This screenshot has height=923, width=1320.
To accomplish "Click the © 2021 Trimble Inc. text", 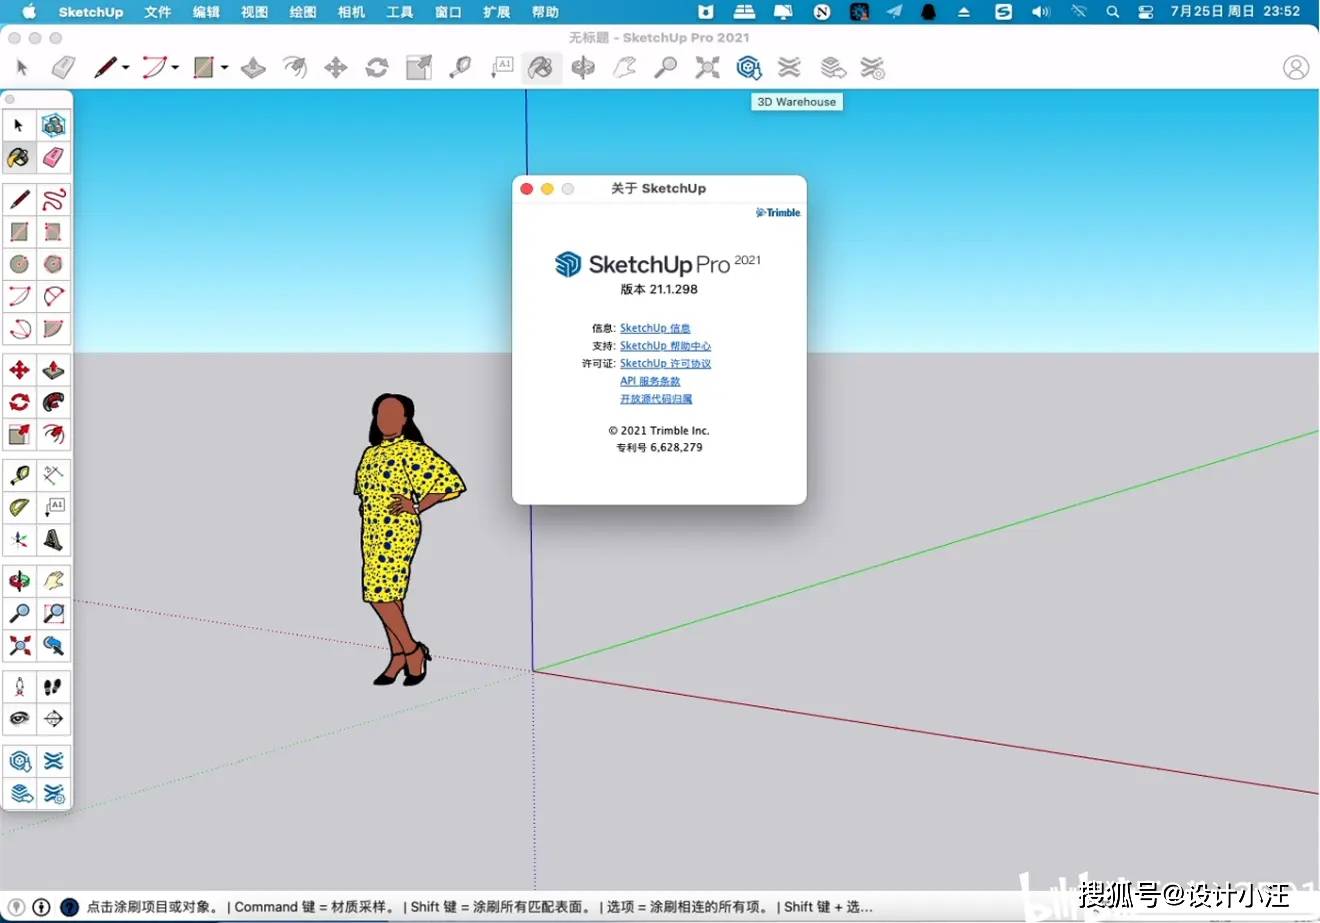I will click(659, 431).
